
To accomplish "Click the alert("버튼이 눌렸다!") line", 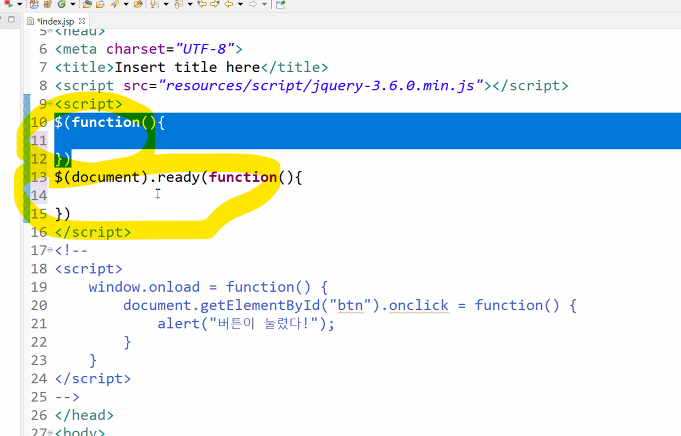I will pyautogui.click(x=246, y=324).
